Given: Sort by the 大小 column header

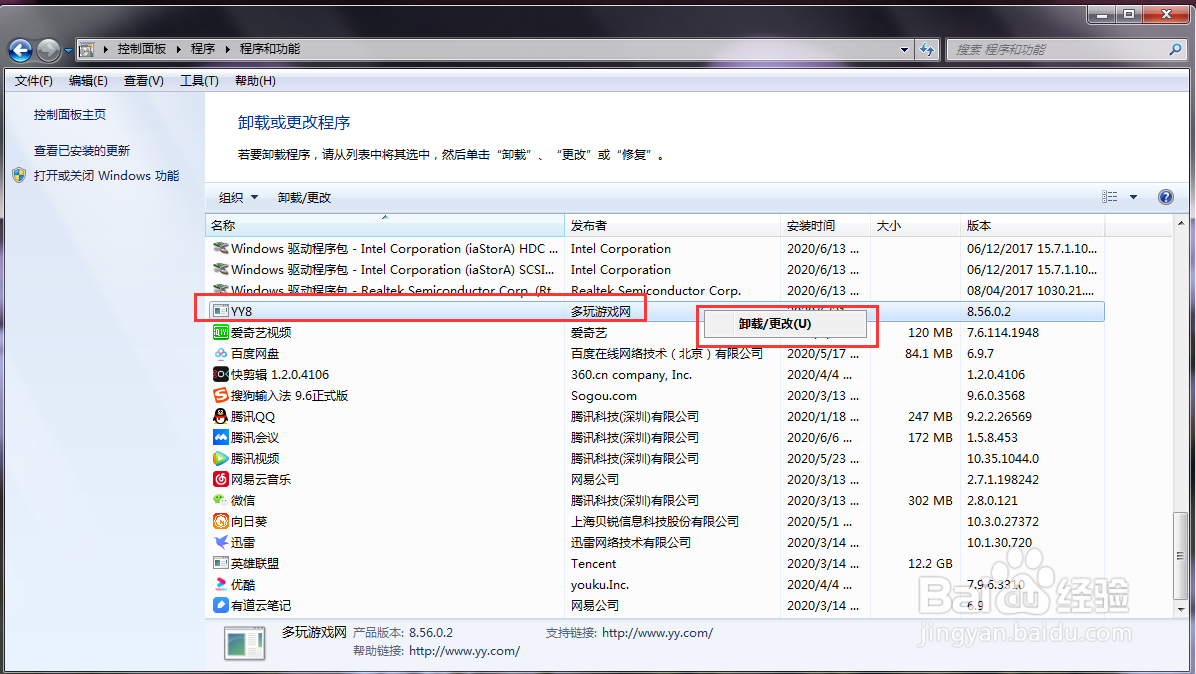Looking at the screenshot, I should click(915, 226).
